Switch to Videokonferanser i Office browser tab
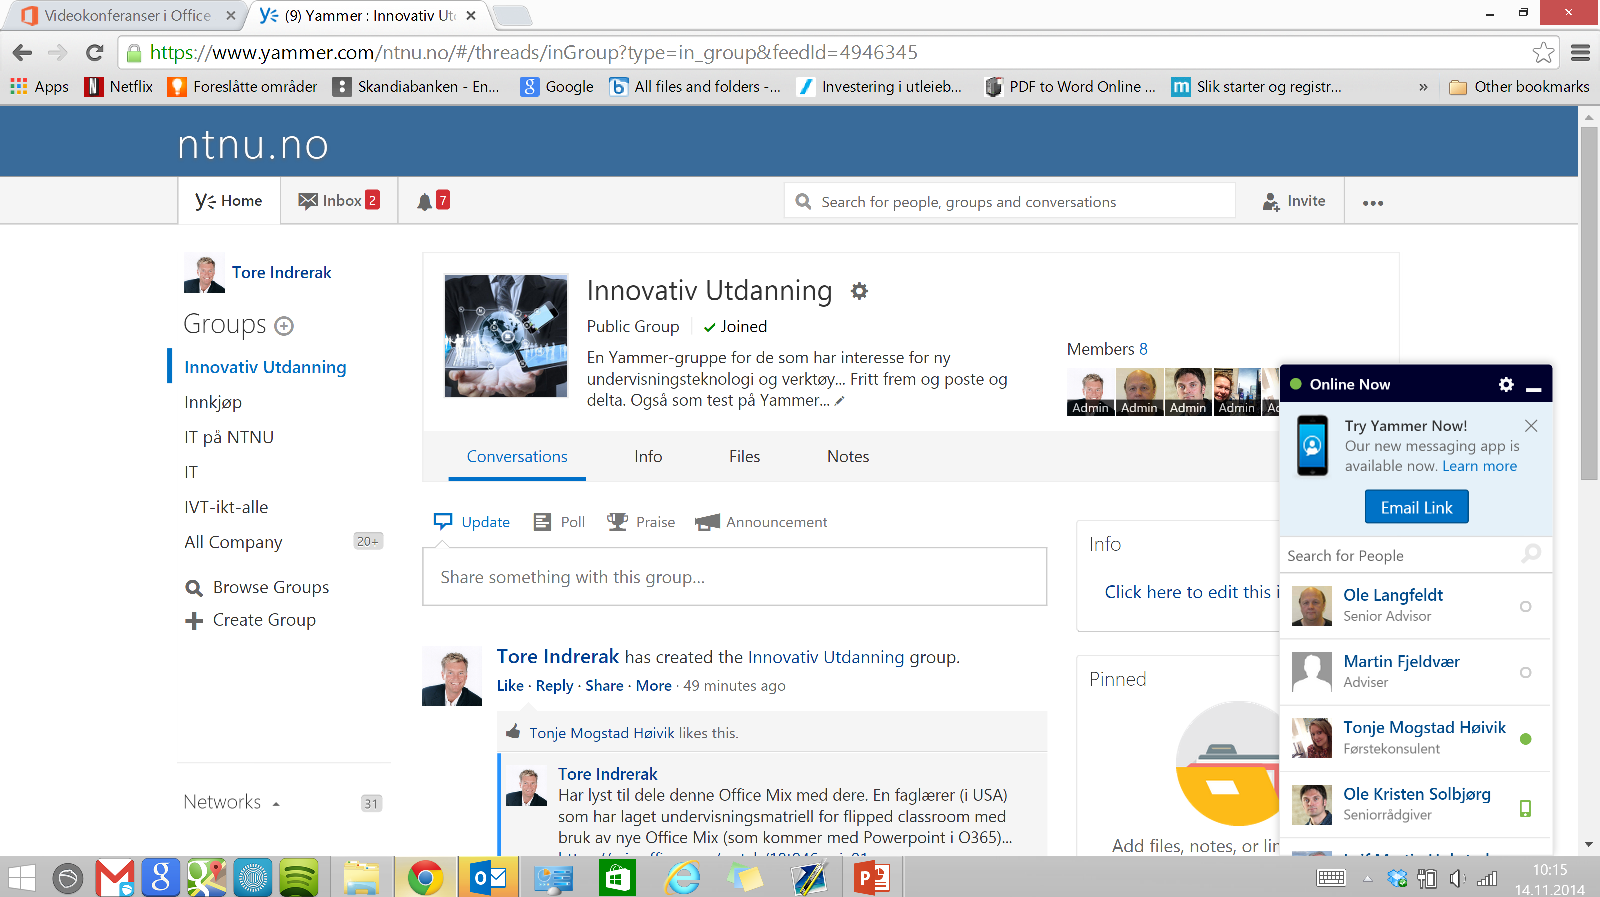 (x=127, y=16)
